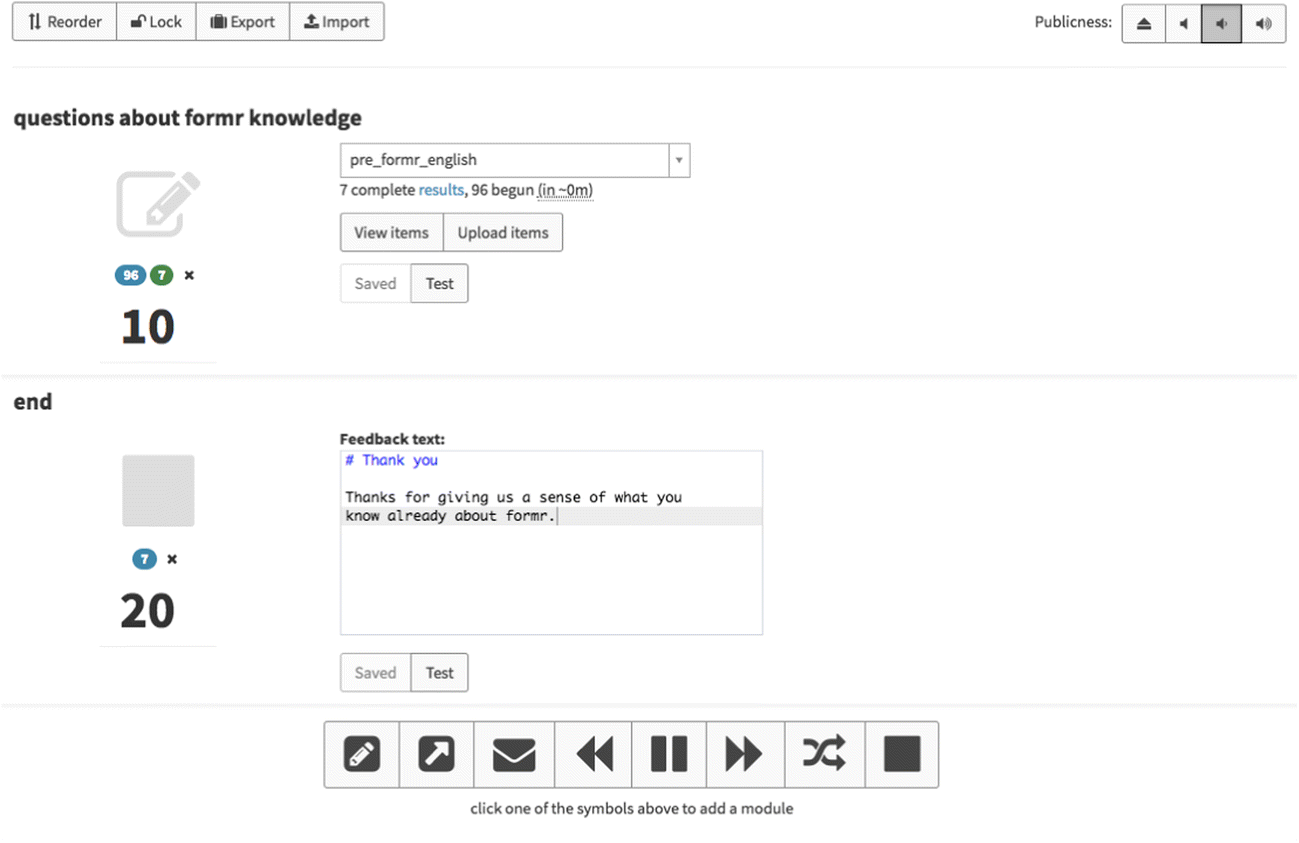The height and width of the screenshot is (843, 1299).
Task: Click into the Feedback text editor
Action: pos(551,542)
